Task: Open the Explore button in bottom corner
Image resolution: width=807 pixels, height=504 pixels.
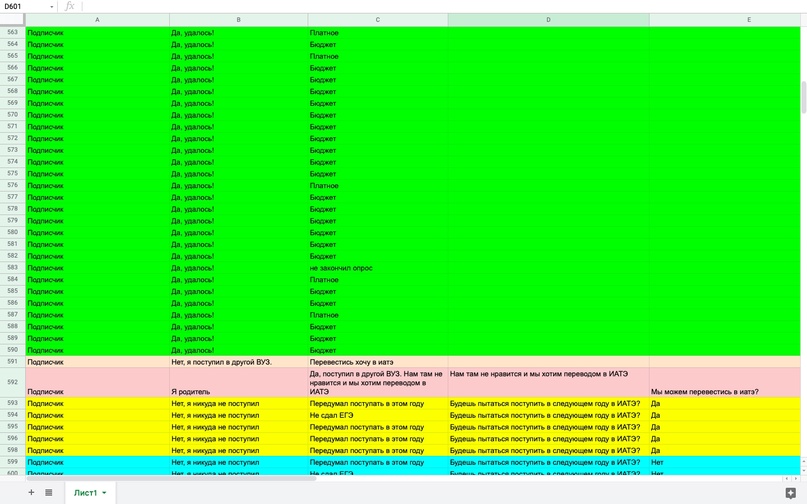Action: (x=790, y=492)
